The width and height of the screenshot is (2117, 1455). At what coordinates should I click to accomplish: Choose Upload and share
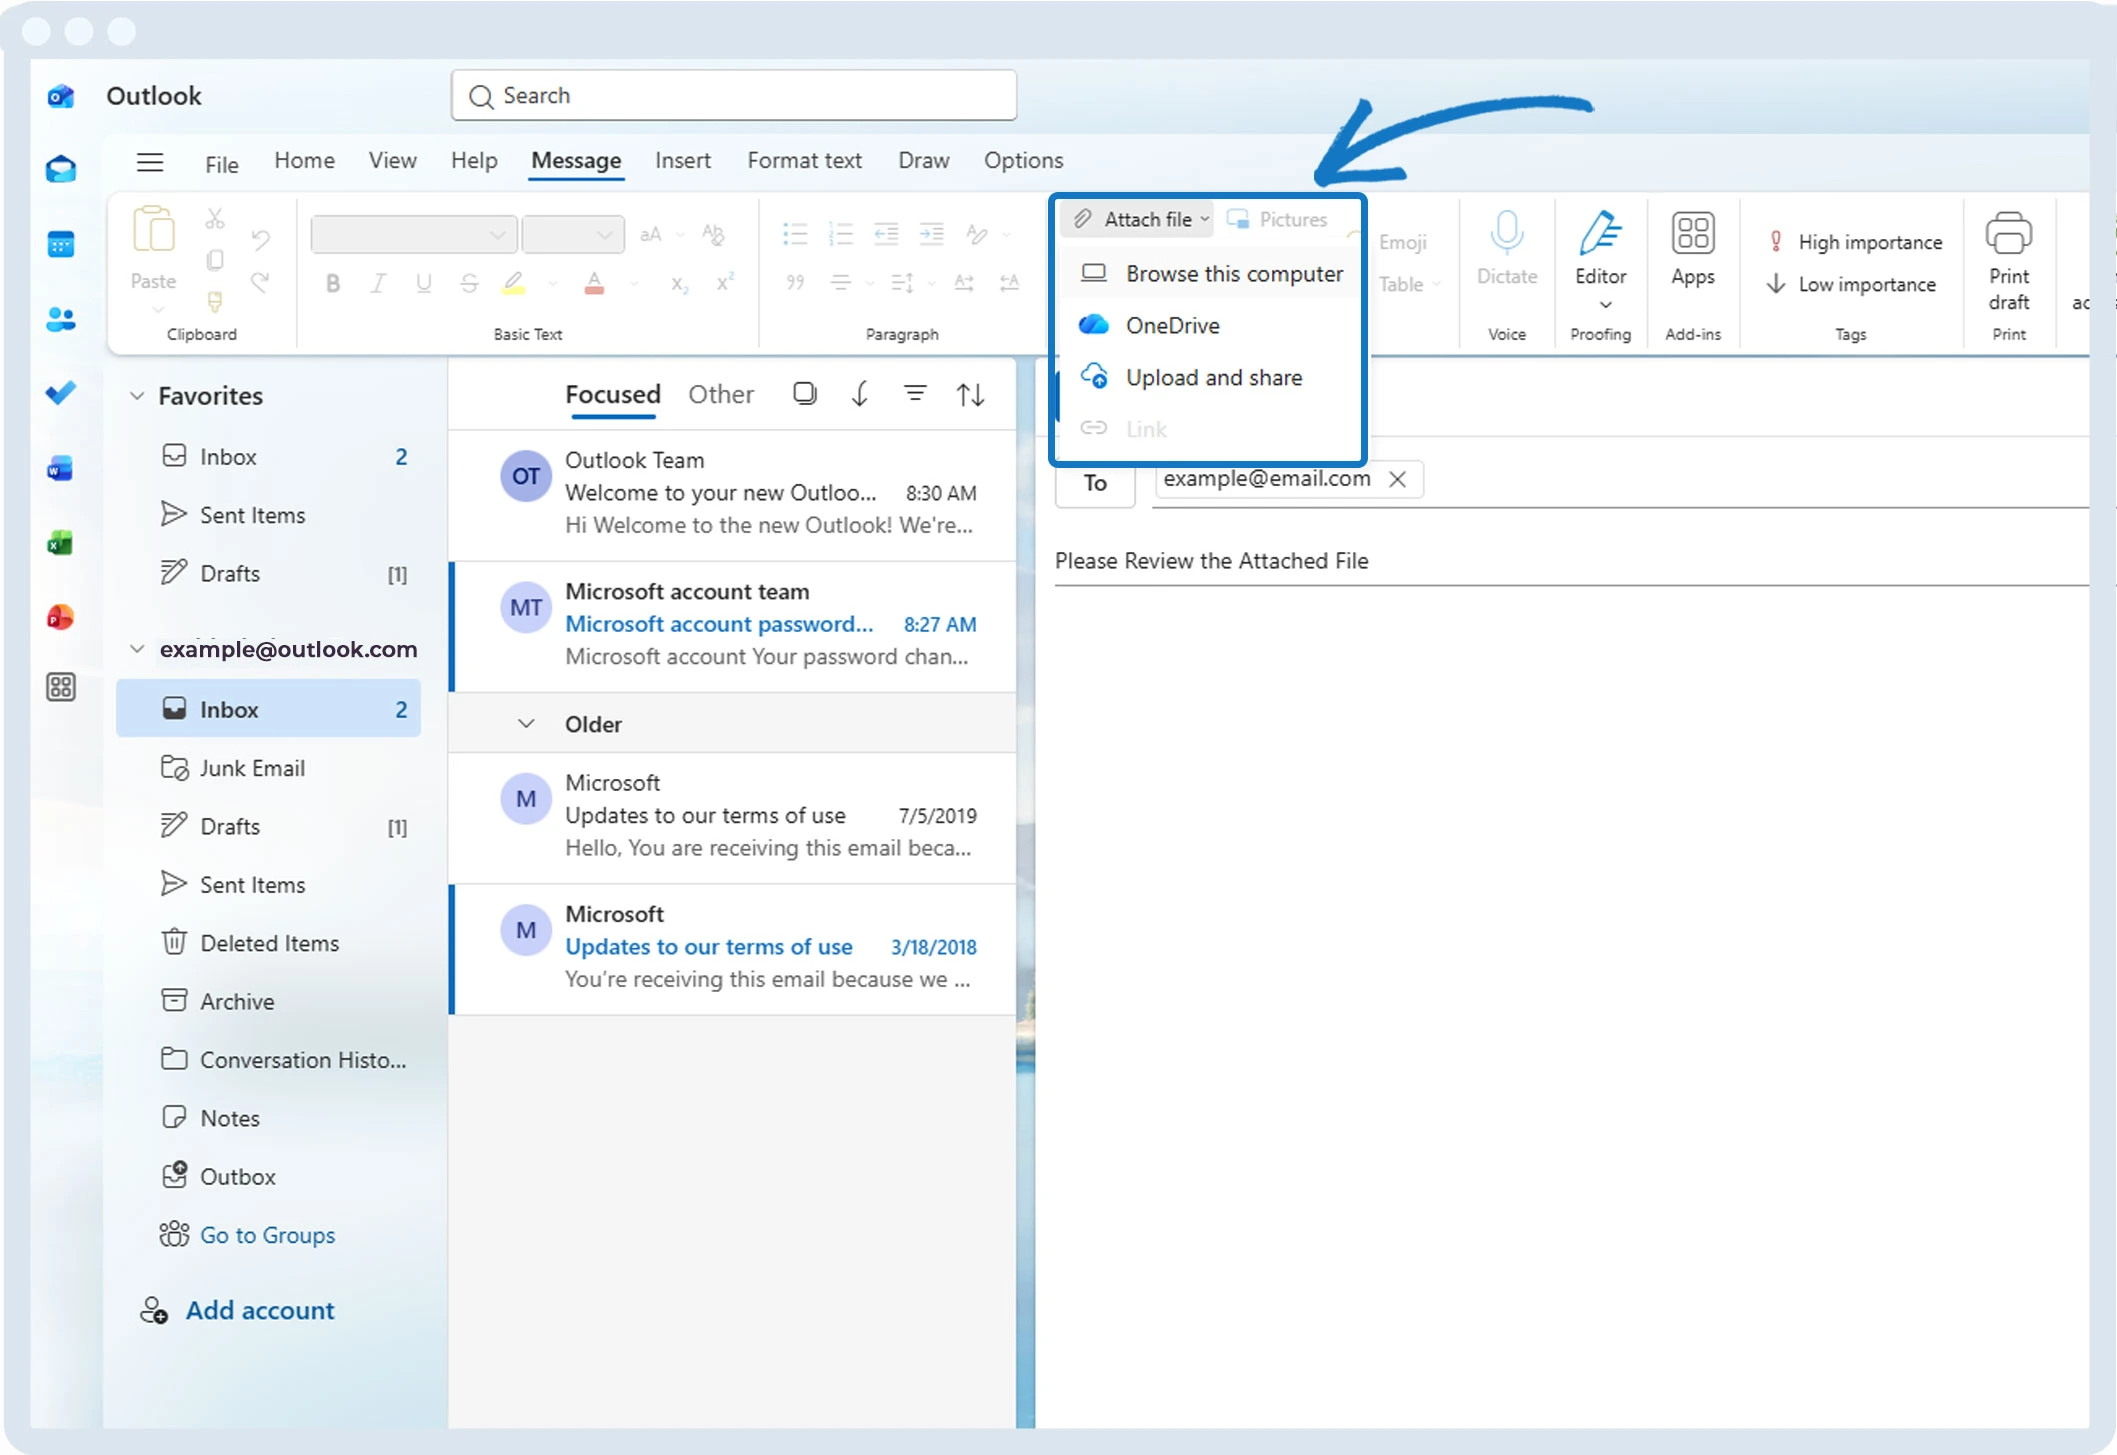(1210, 377)
